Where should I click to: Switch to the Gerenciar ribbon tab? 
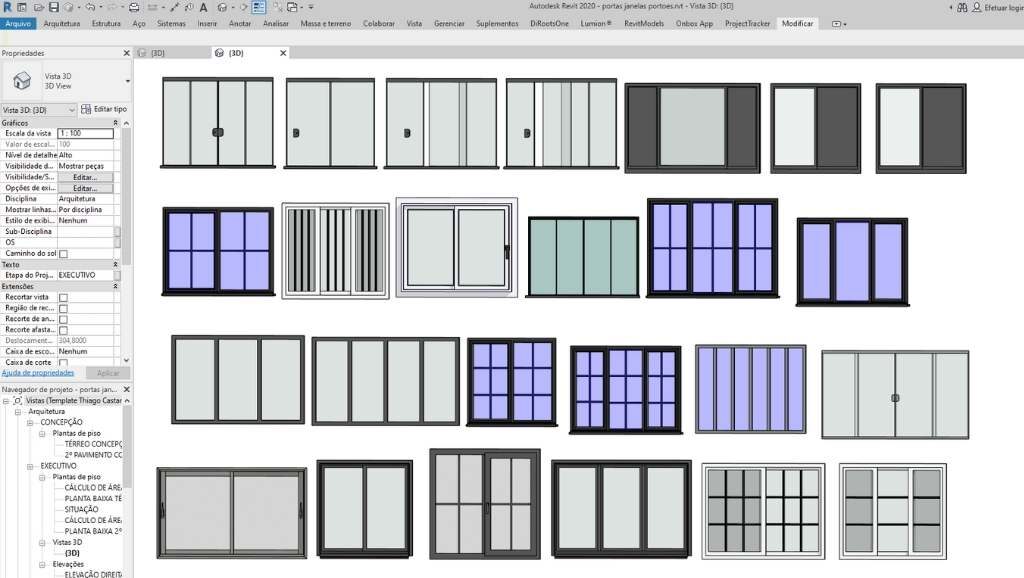point(449,23)
